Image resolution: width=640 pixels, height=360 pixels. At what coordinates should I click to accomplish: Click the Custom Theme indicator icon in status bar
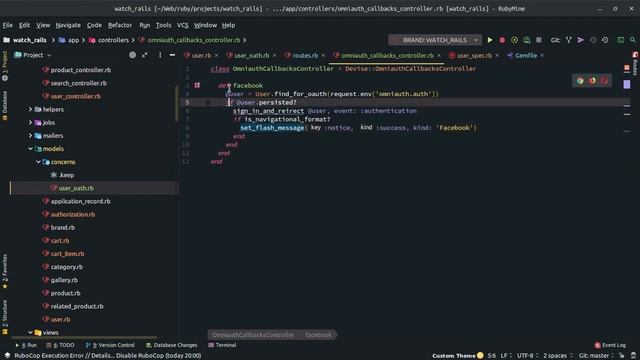click(480, 356)
